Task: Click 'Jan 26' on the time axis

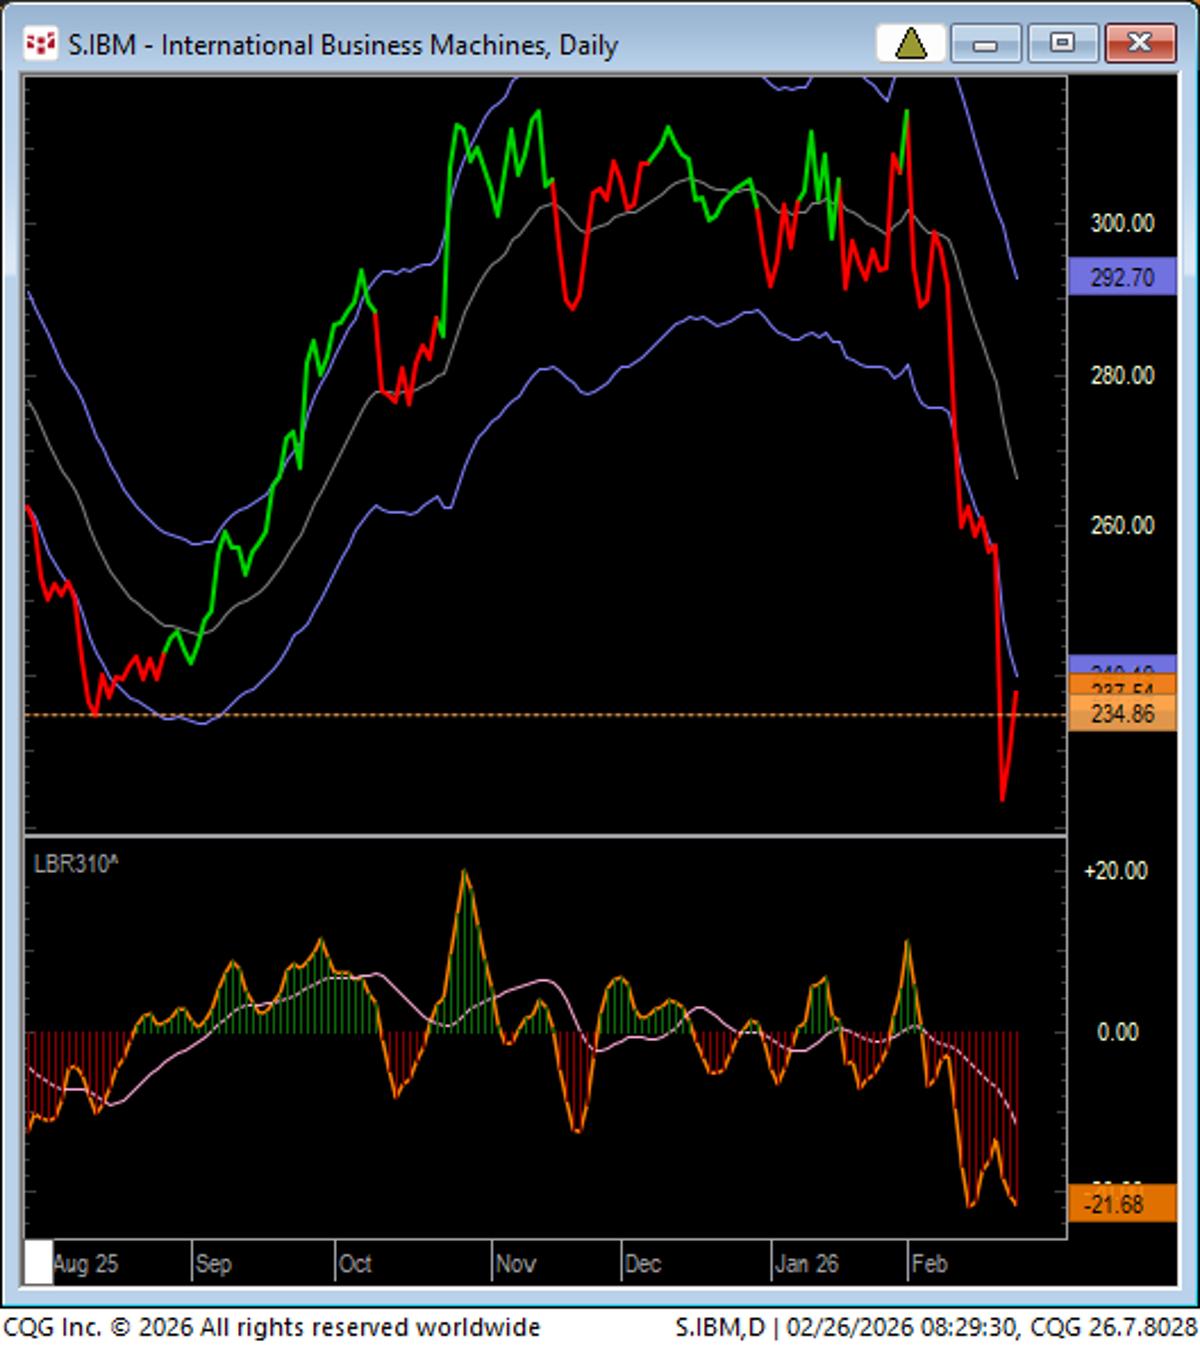Action: click(806, 1263)
